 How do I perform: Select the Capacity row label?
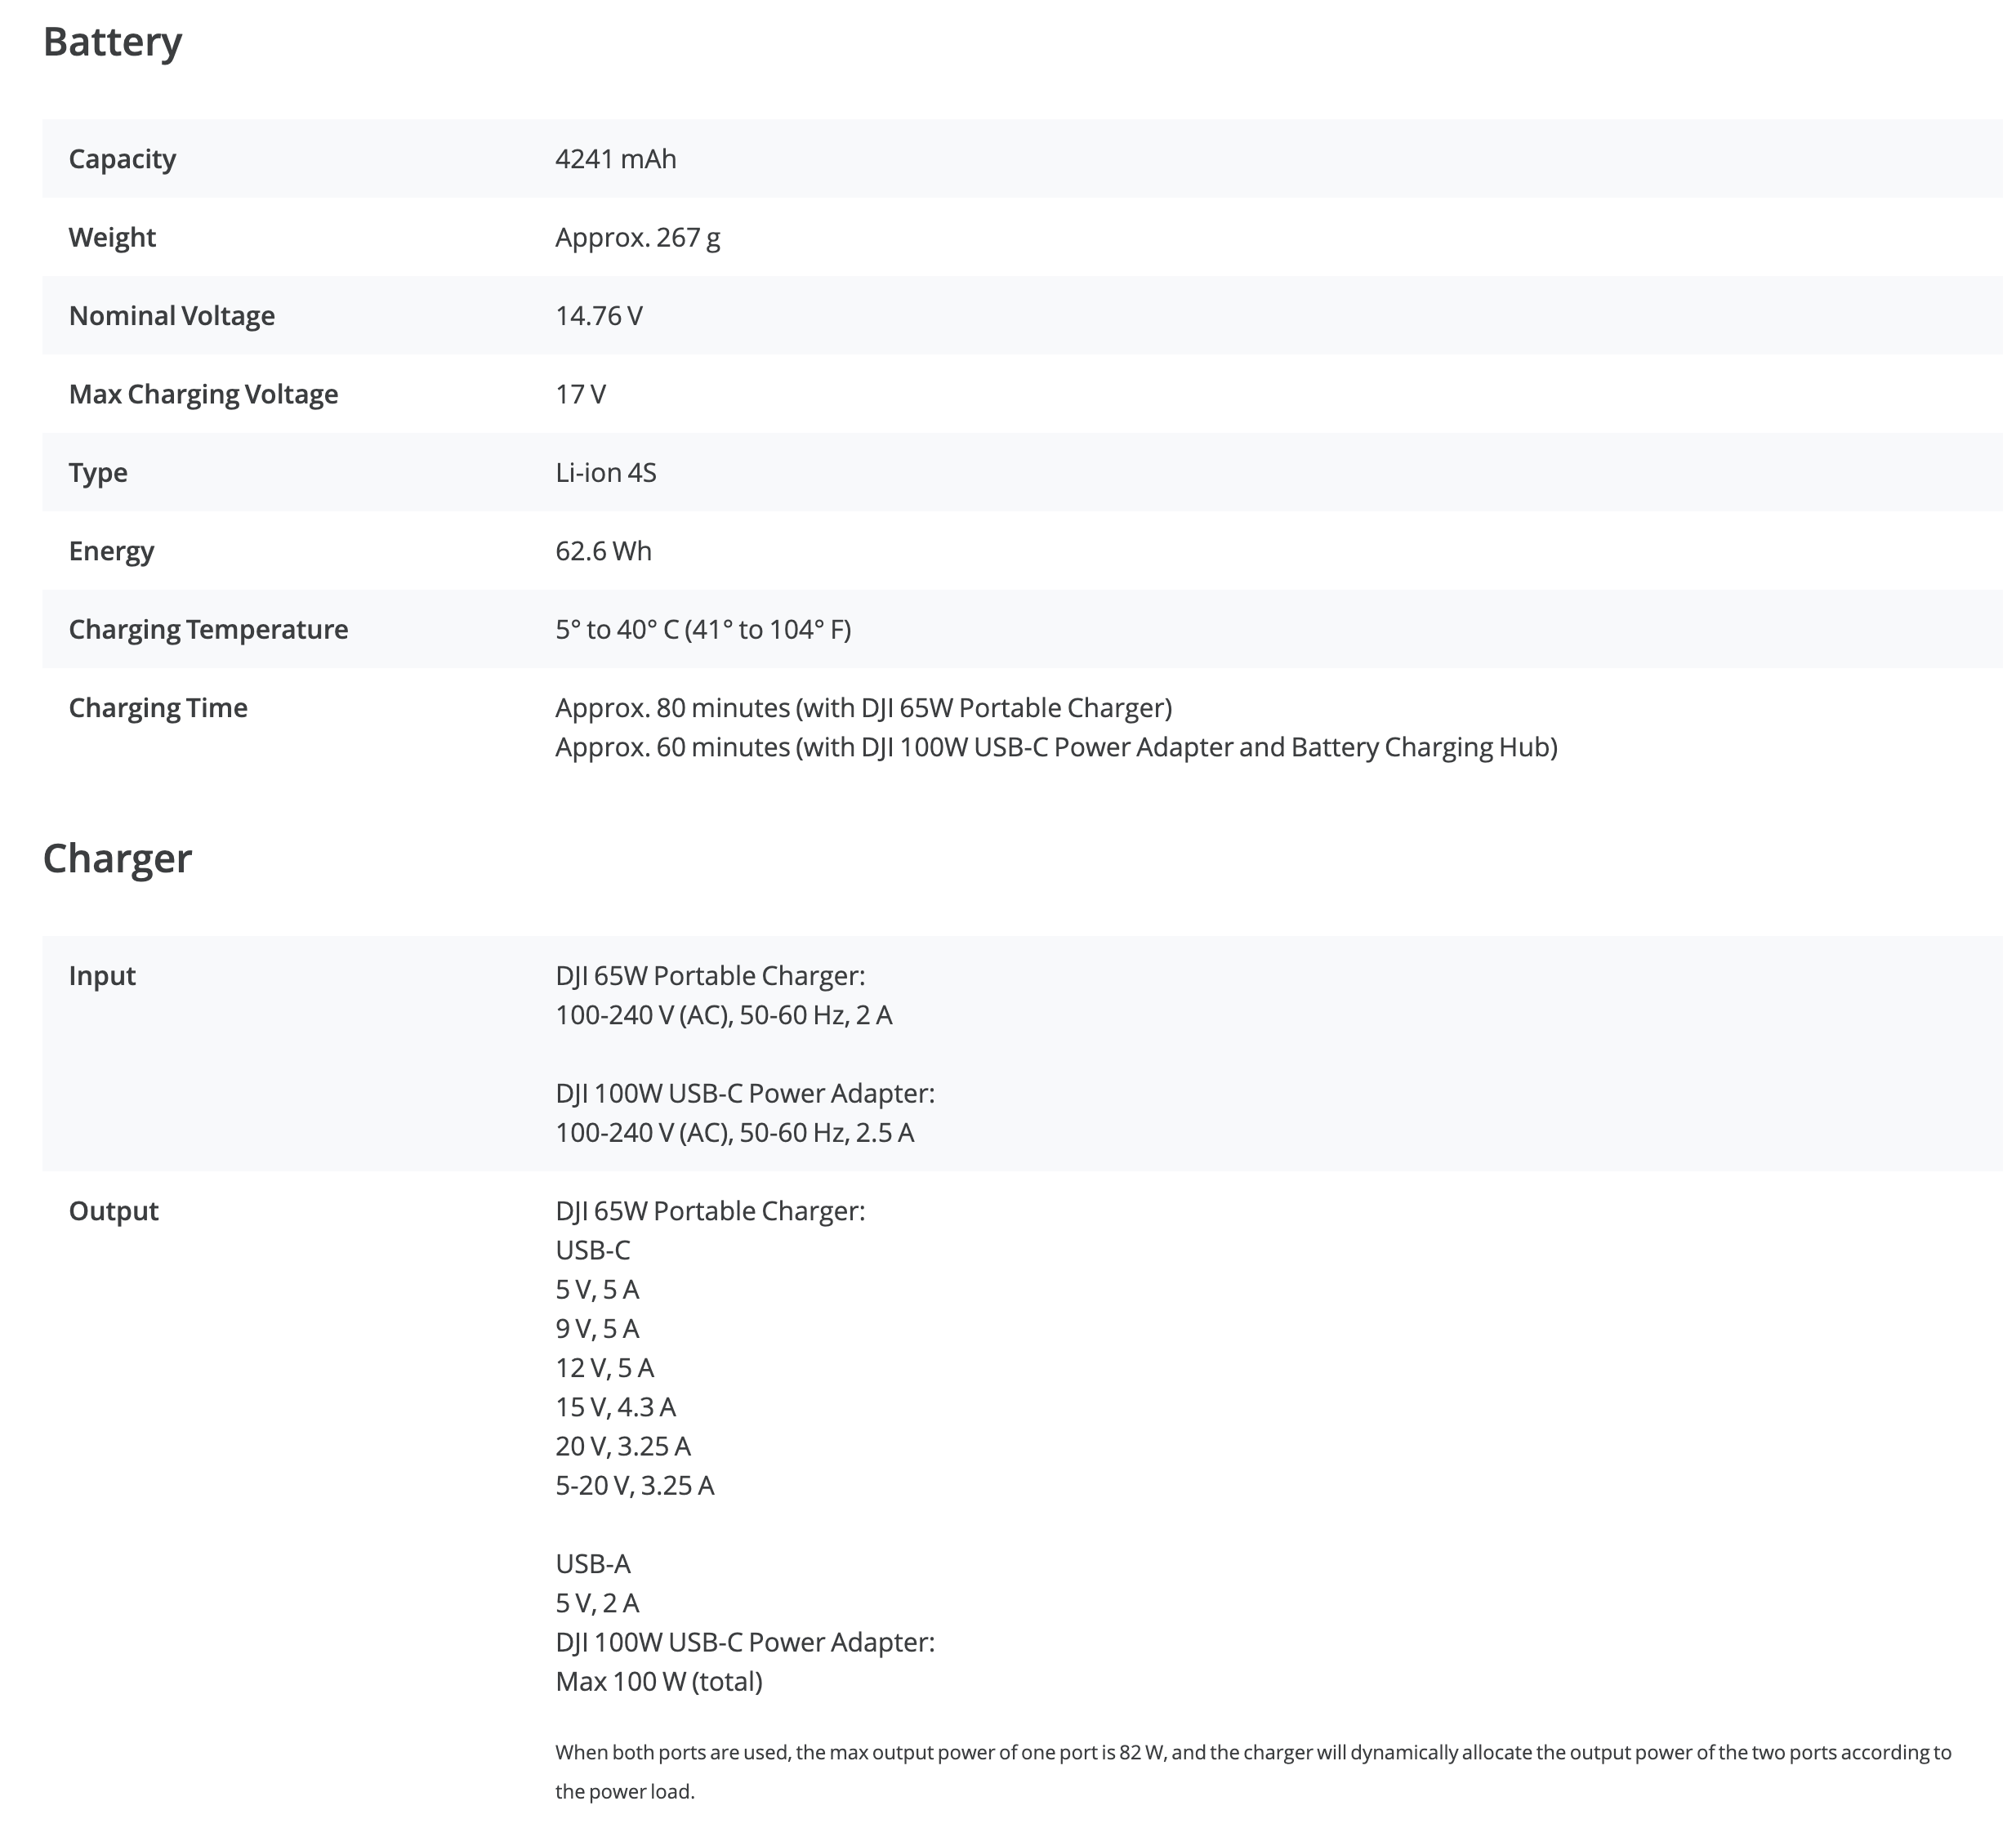pyautogui.click(x=122, y=159)
